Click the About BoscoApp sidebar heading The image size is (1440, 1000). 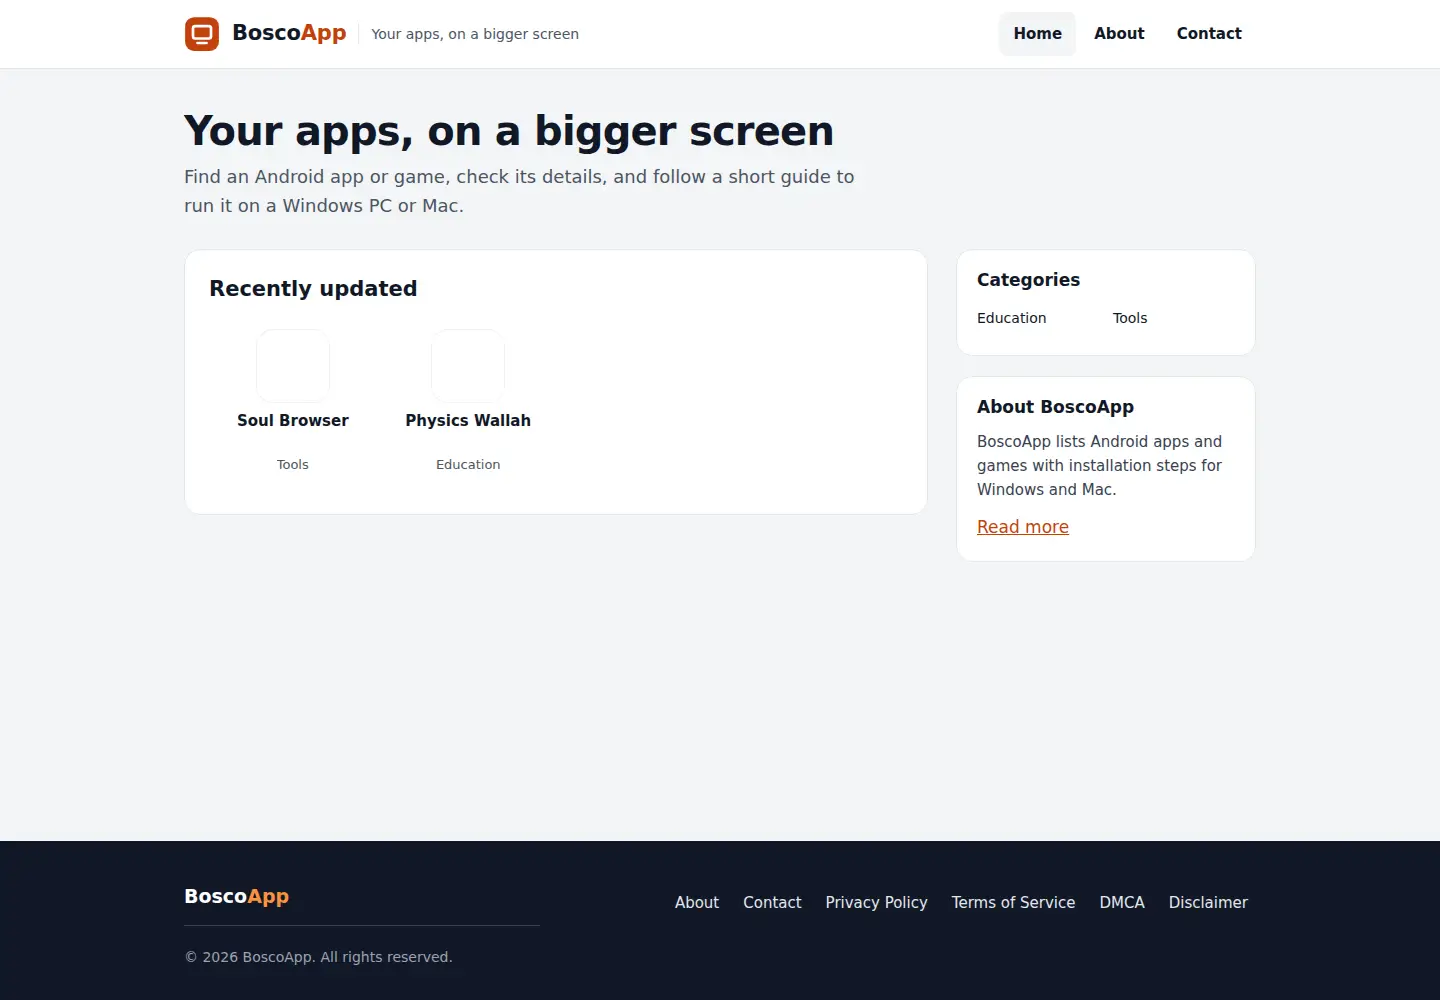(1055, 407)
